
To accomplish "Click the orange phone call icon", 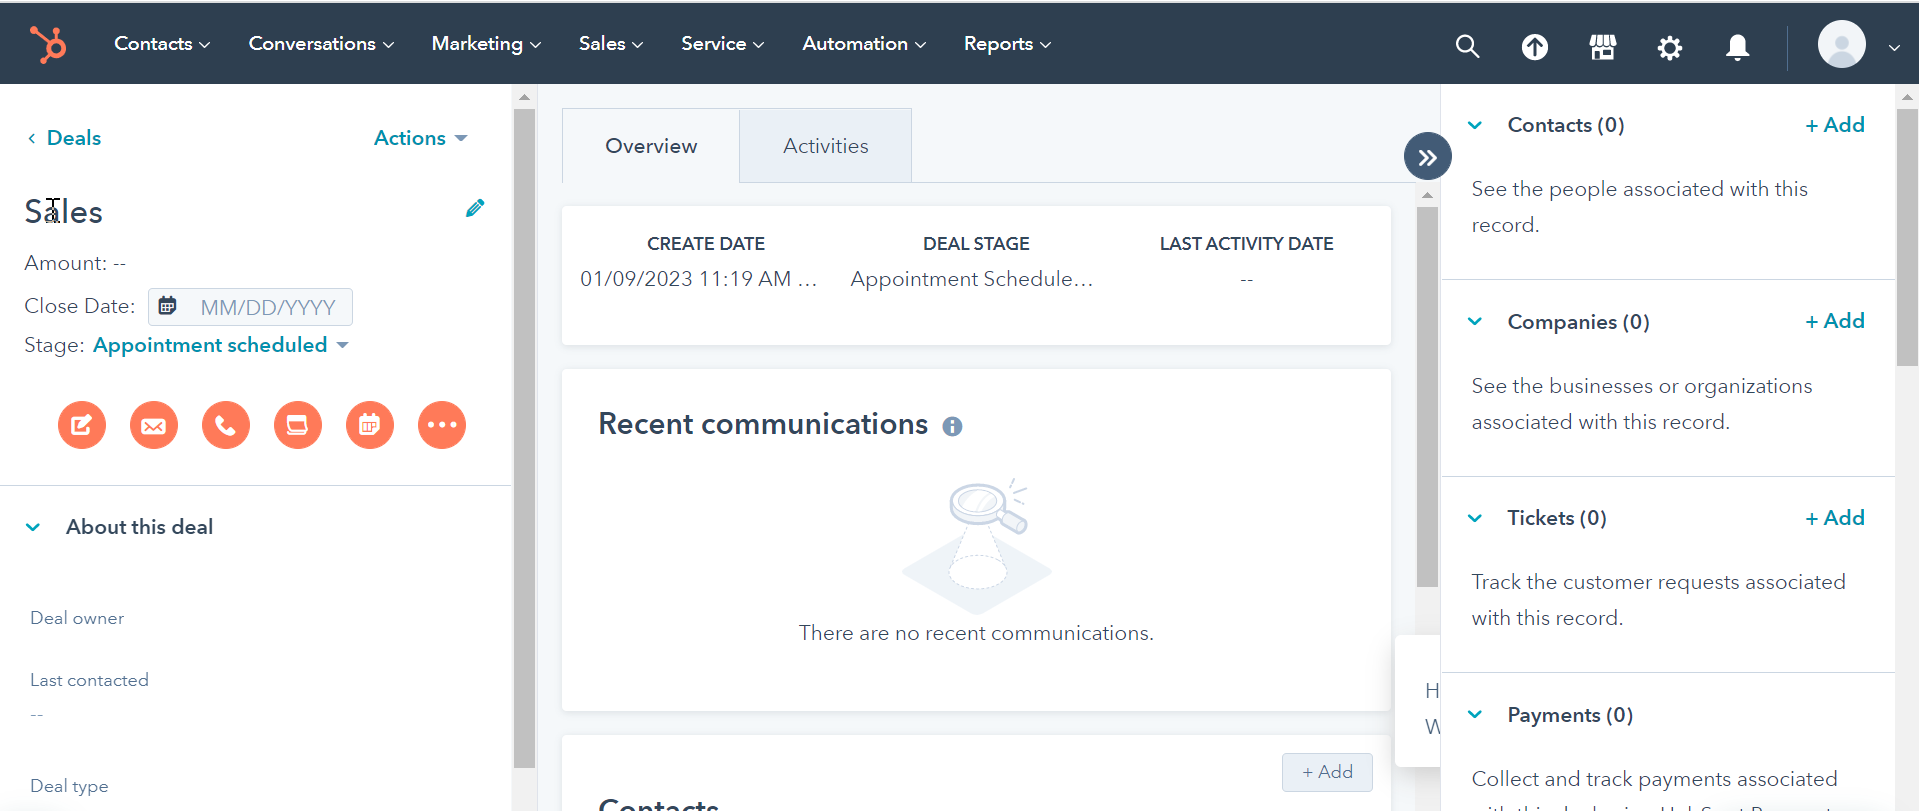I will [226, 425].
